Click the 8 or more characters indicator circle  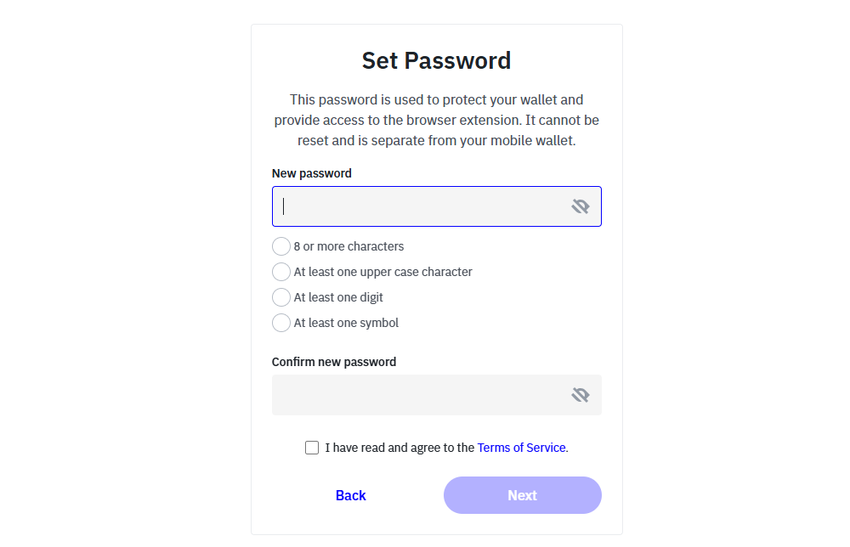pyautogui.click(x=281, y=246)
